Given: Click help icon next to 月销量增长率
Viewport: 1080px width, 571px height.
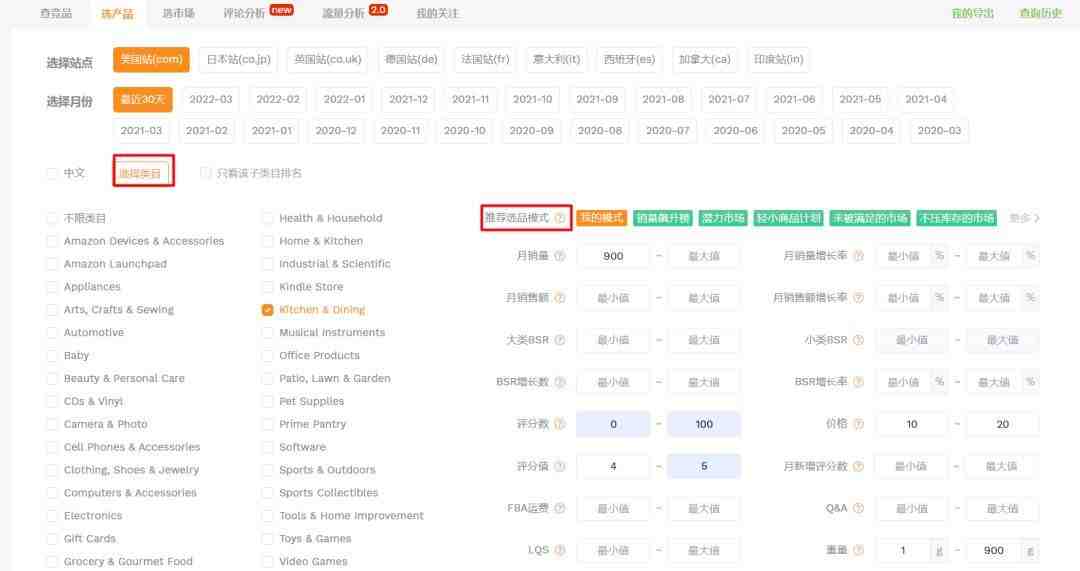Looking at the screenshot, I should pyautogui.click(x=857, y=256).
